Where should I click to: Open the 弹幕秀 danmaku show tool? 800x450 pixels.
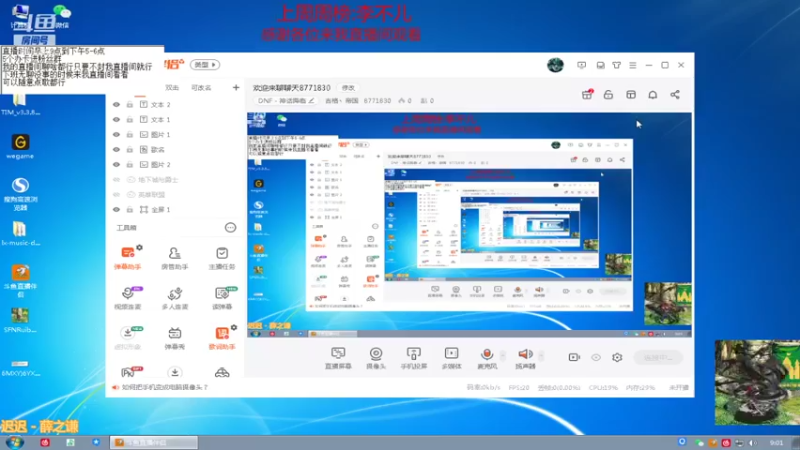click(174, 338)
